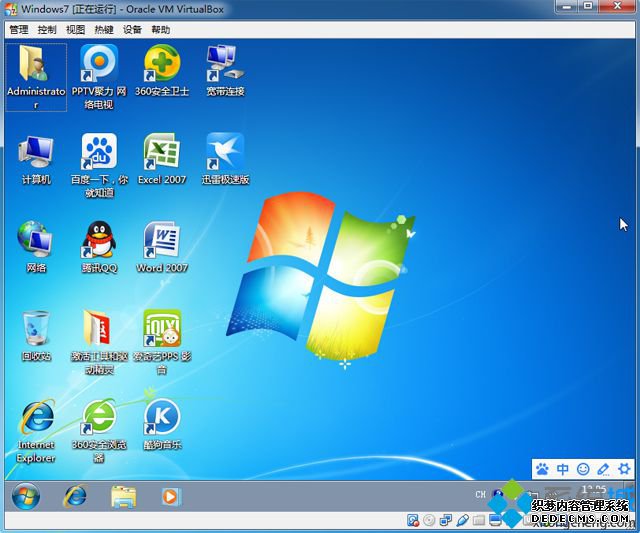Click the VirtualBox optical disc status icon
The width and height of the screenshot is (640, 533).
pyautogui.click(x=429, y=520)
